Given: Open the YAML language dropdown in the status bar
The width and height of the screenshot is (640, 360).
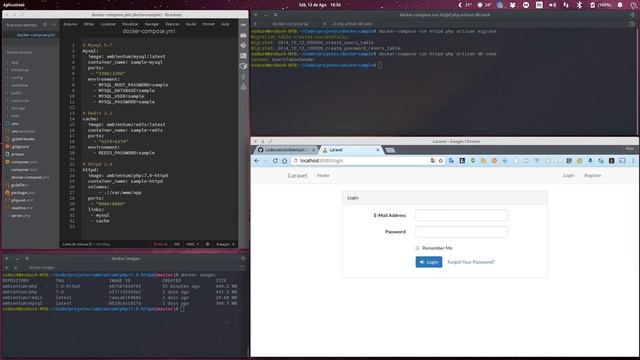Looking at the screenshot, I should [193, 244].
